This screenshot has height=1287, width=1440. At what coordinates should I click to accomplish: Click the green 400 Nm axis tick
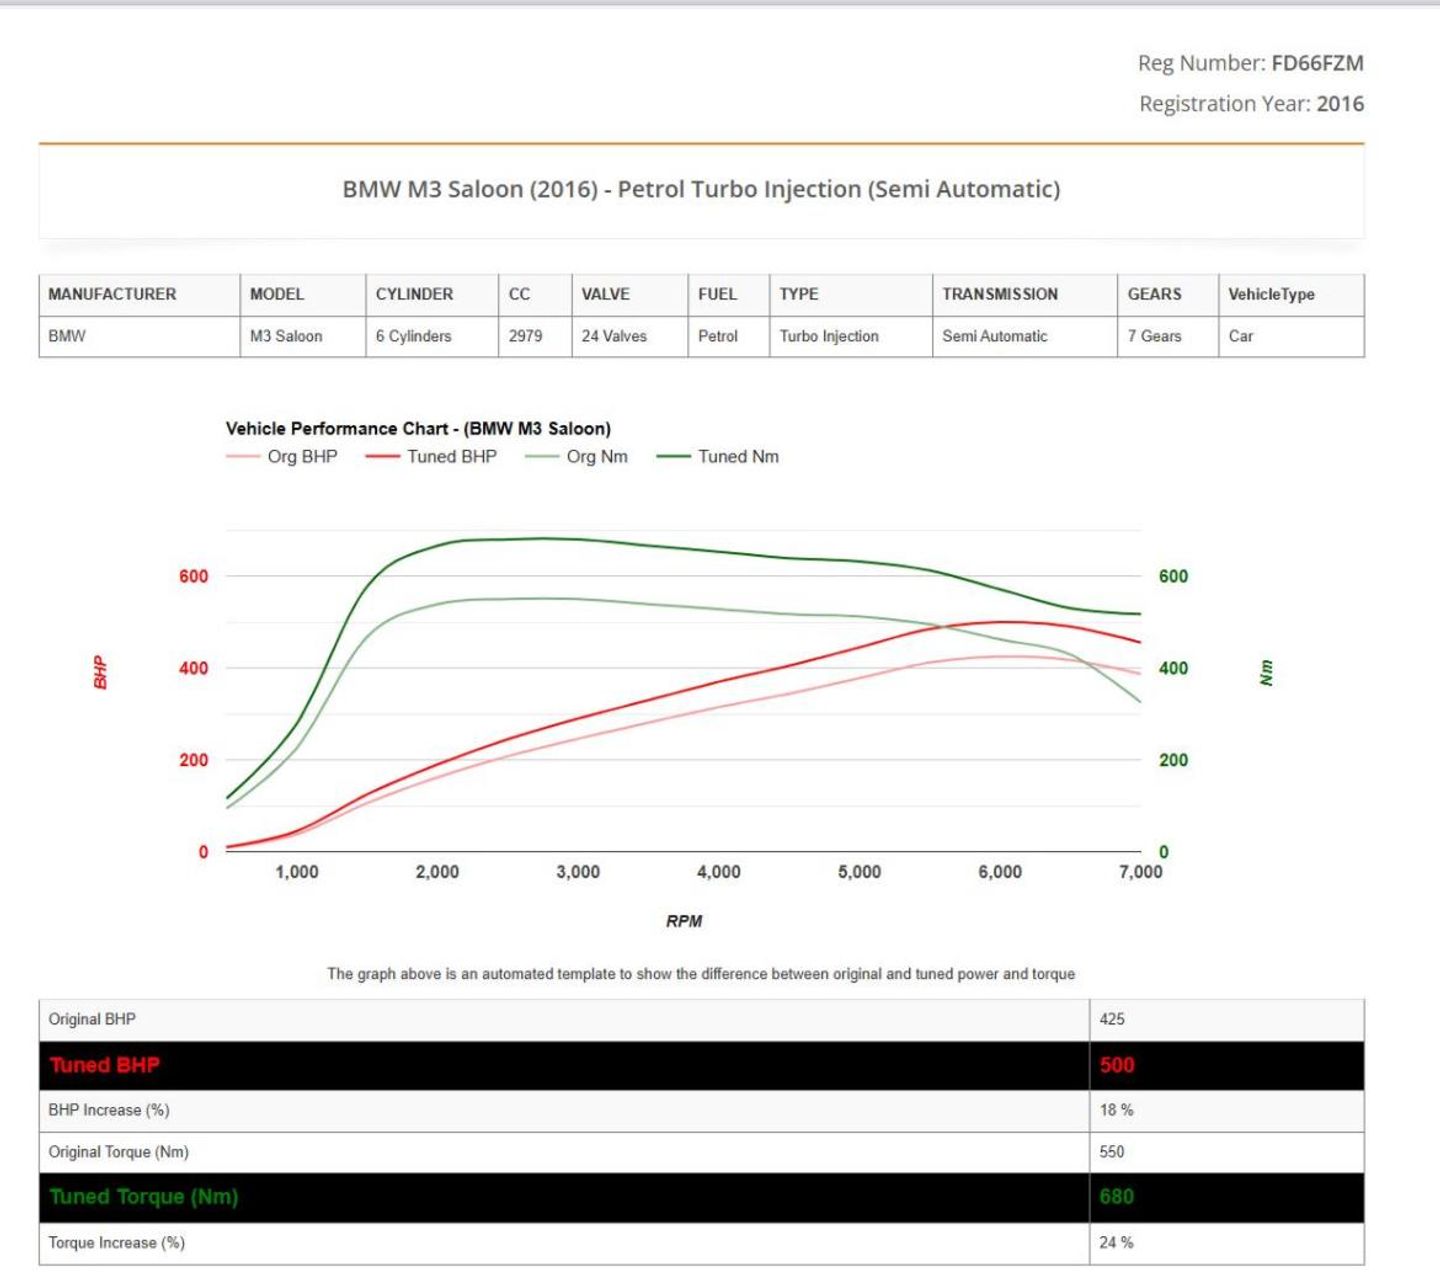(x=1174, y=668)
